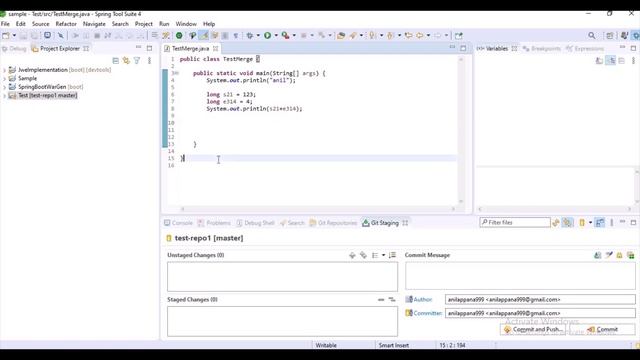Click the Committer email field

click(x=540, y=313)
